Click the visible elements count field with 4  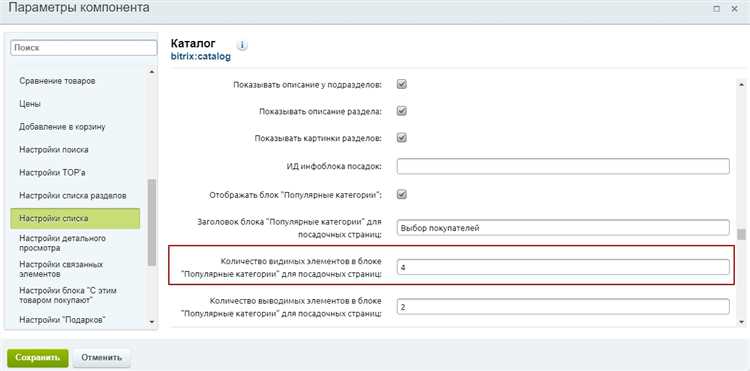click(563, 268)
